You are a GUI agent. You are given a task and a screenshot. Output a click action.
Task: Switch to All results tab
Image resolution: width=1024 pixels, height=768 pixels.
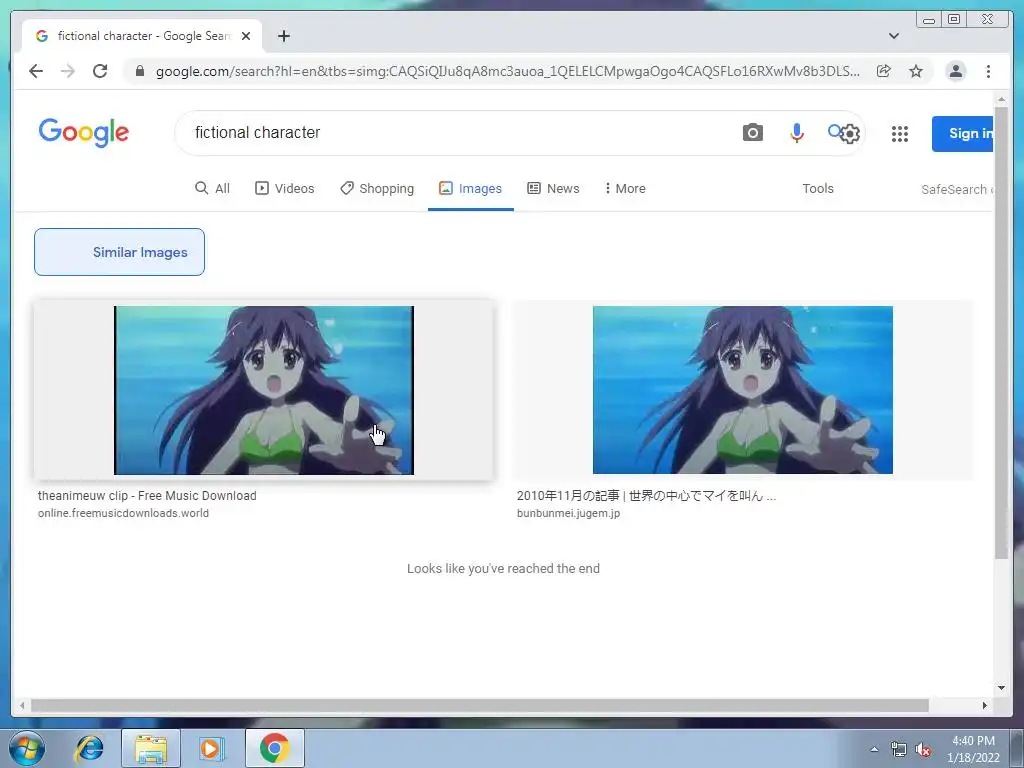(213, 188)
